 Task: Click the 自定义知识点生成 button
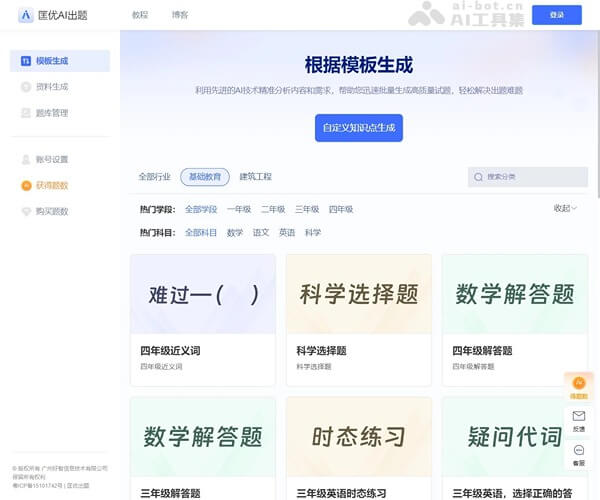(358, 128)
